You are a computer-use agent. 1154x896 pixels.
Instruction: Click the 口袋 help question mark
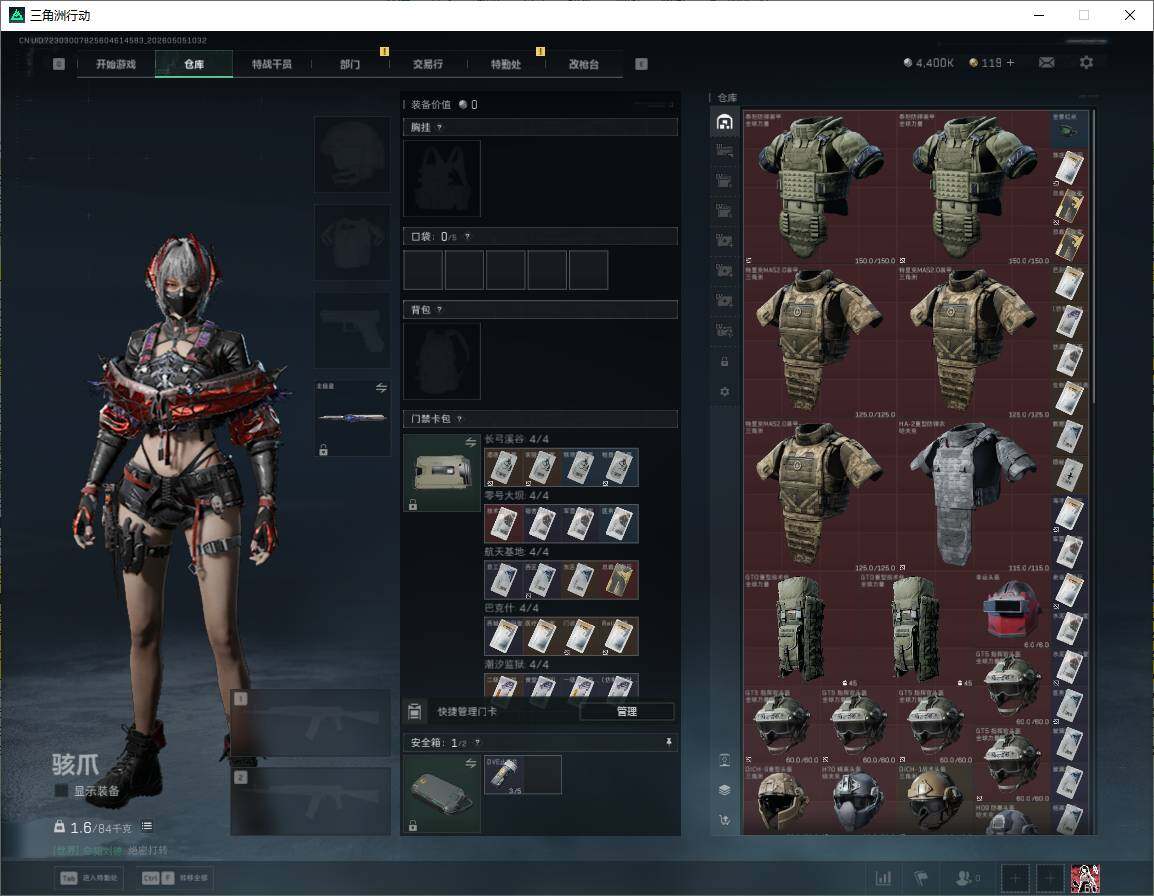[467, 236]
